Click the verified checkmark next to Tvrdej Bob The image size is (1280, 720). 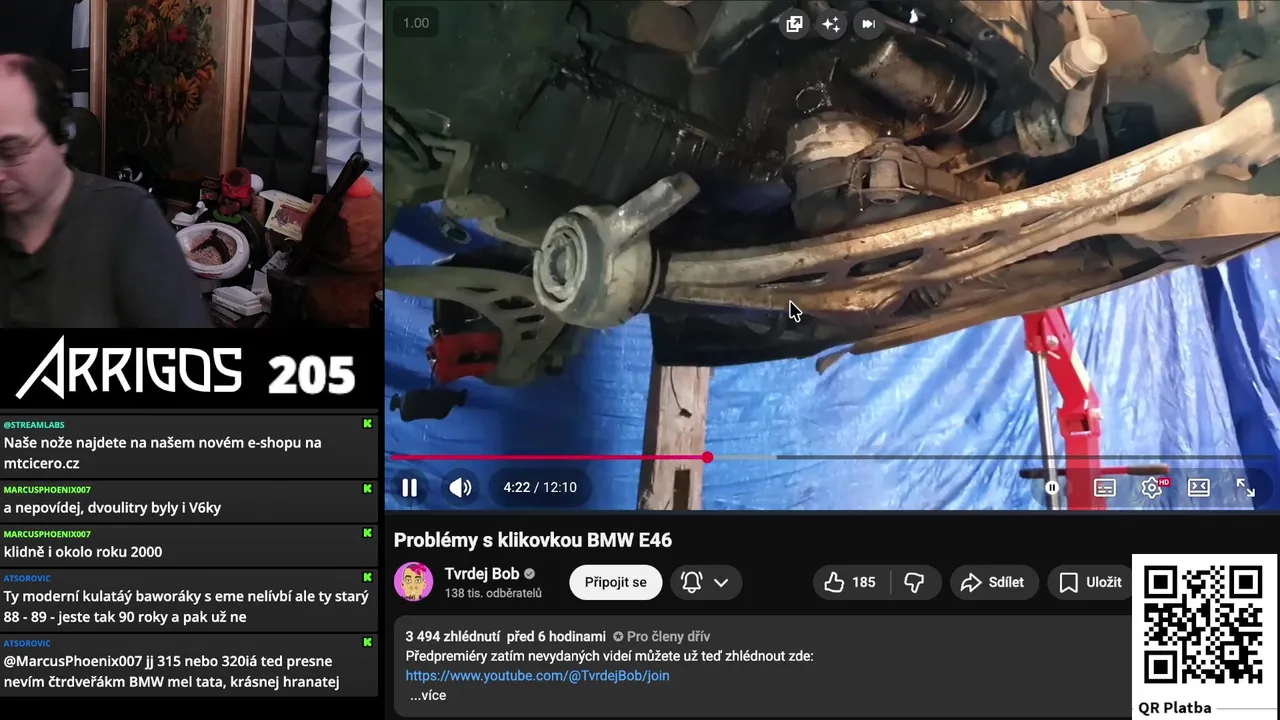(x=530, y=574)
